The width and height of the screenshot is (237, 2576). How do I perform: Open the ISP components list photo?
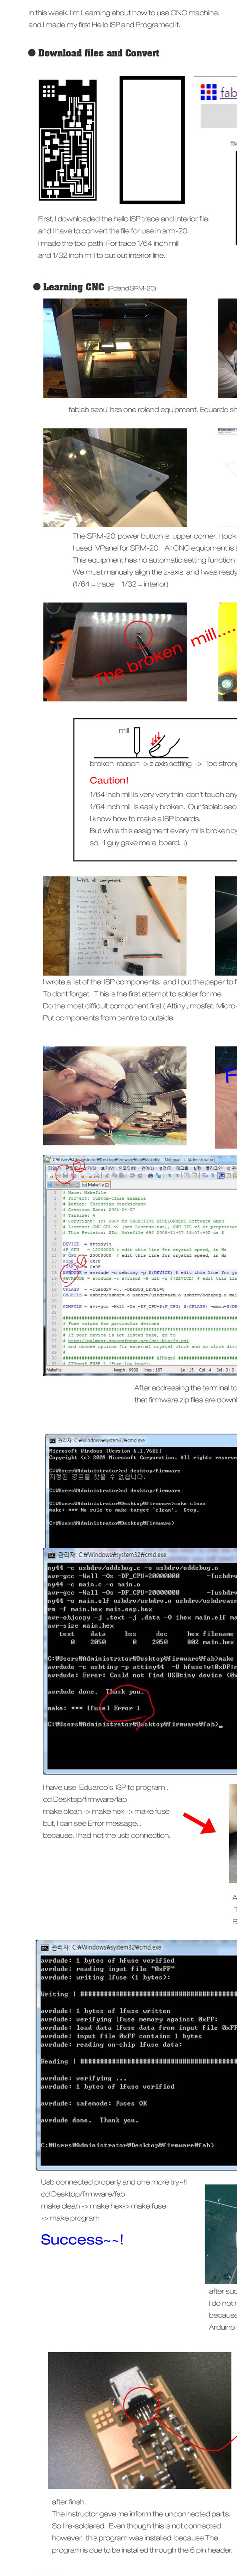coord(114,926)
